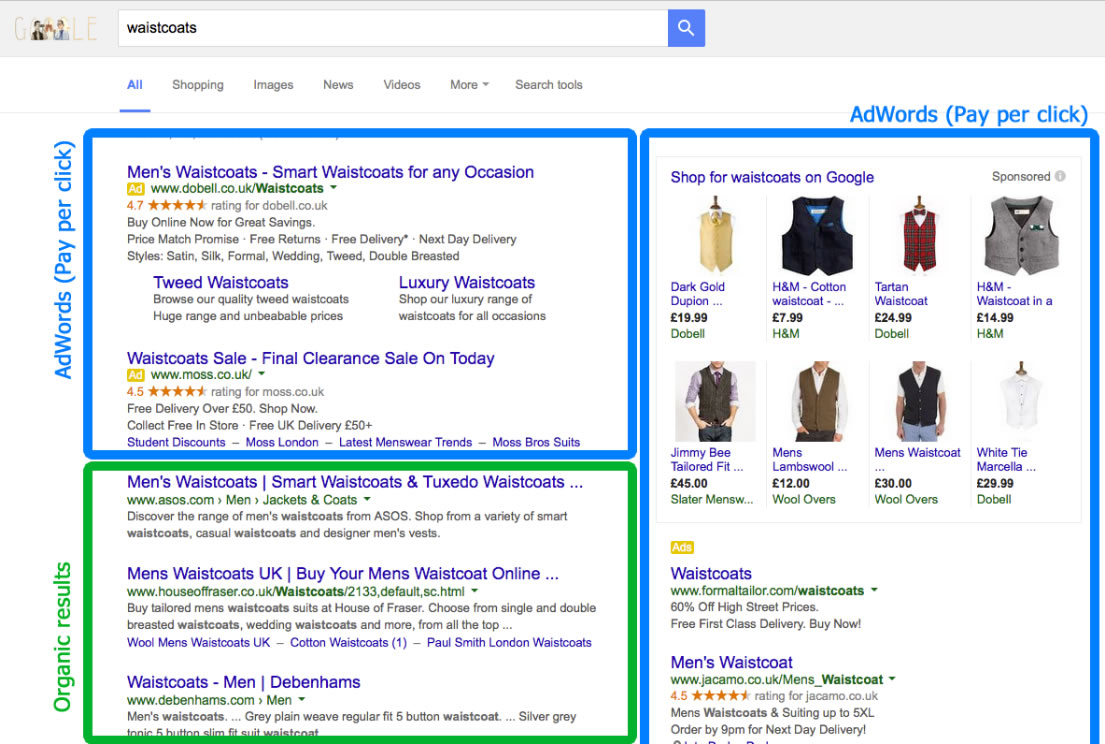Click the Sponsored info icon

pyautogui.click(x=1060, y=176)
